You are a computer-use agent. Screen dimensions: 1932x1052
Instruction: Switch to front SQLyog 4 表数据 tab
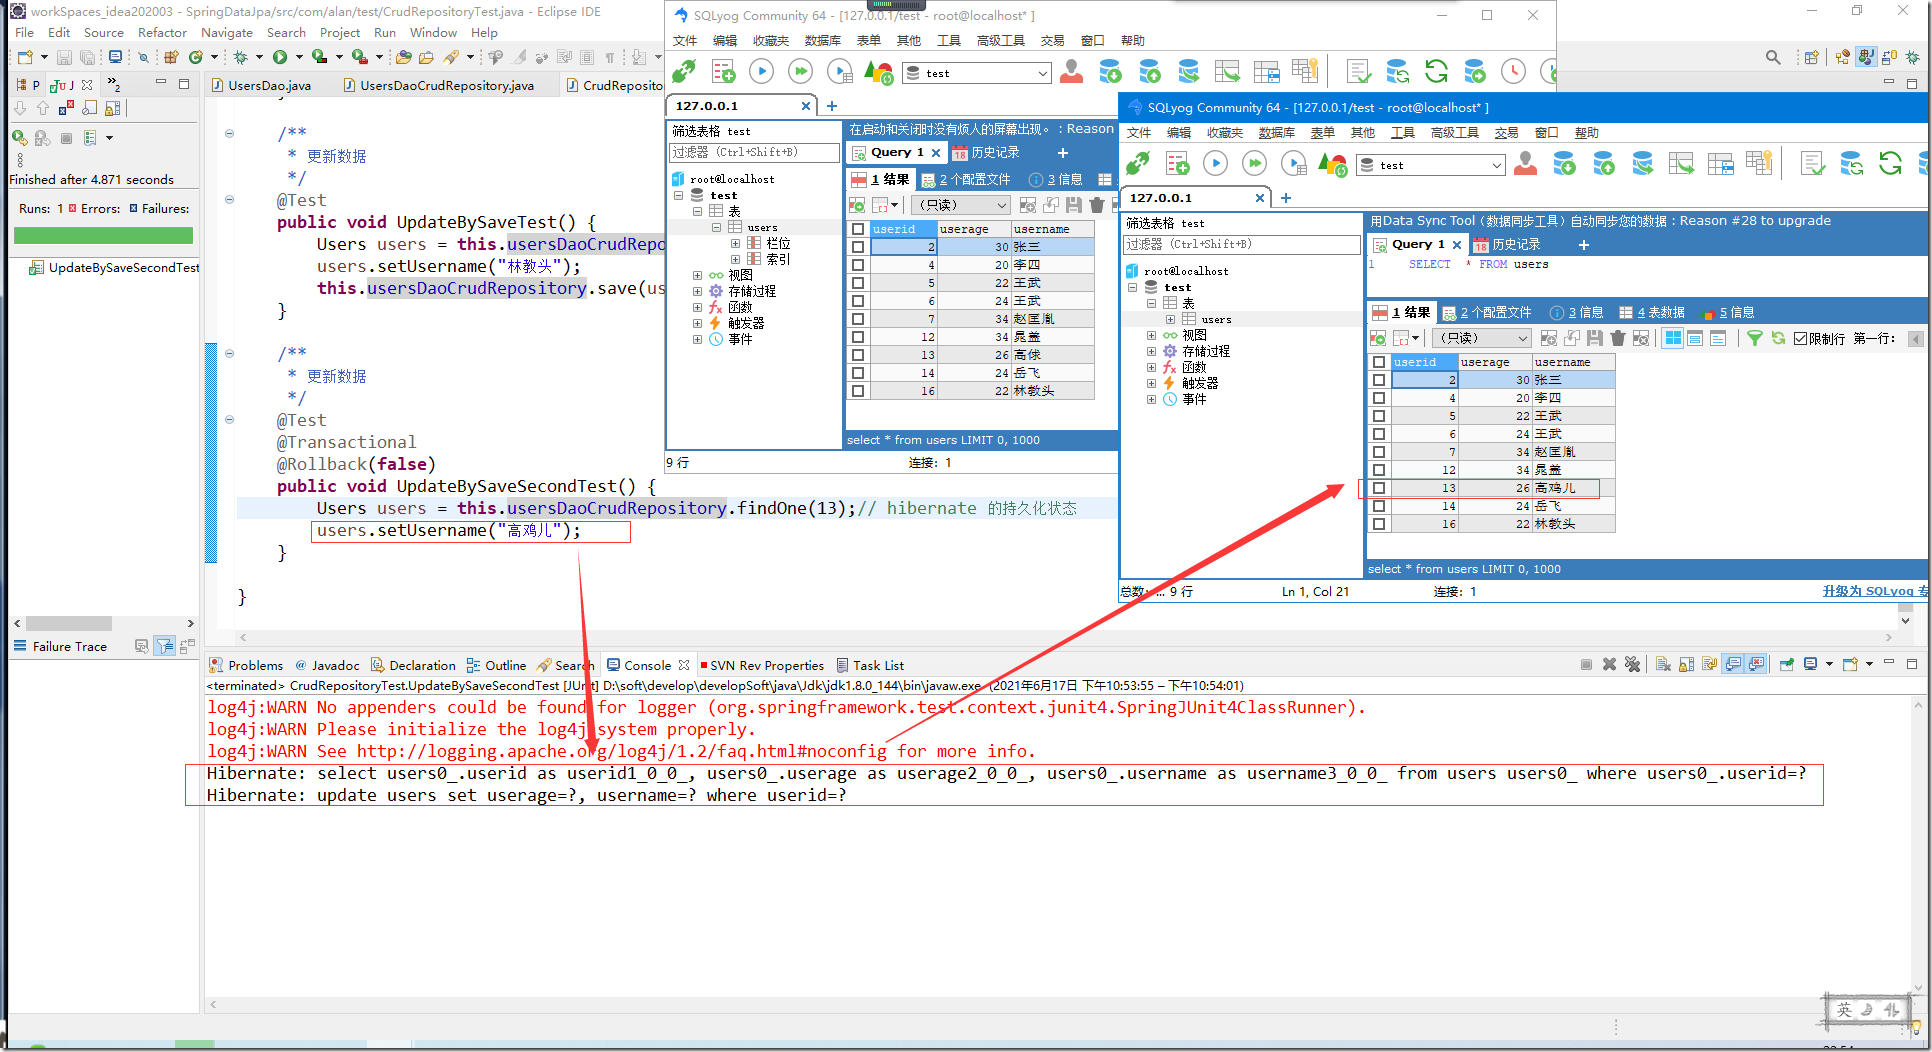tap(1651, 313)
